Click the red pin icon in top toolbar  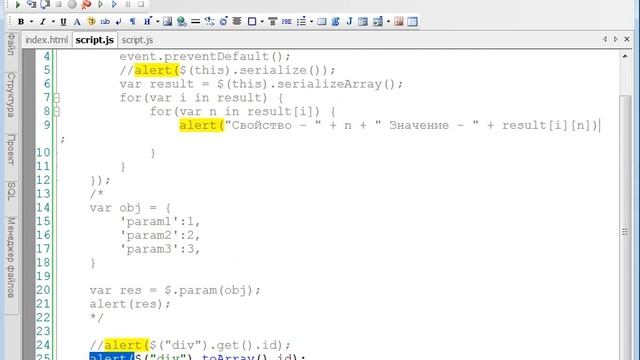click(x=86, y=4)
